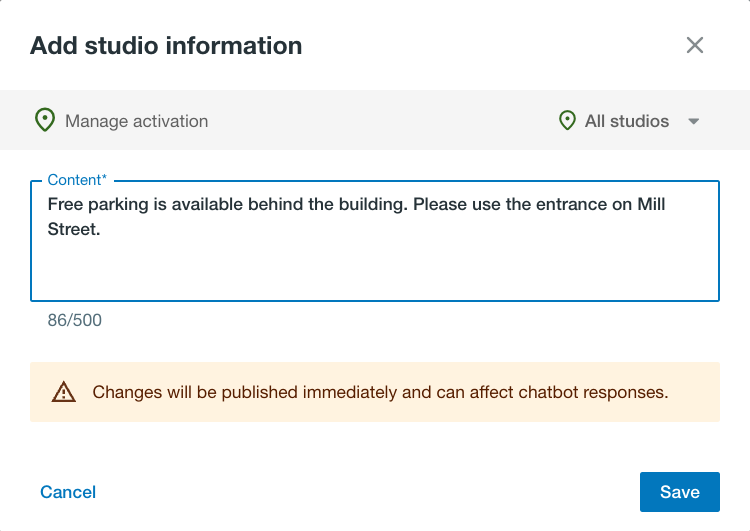Save the studio information

click(680, 492)
